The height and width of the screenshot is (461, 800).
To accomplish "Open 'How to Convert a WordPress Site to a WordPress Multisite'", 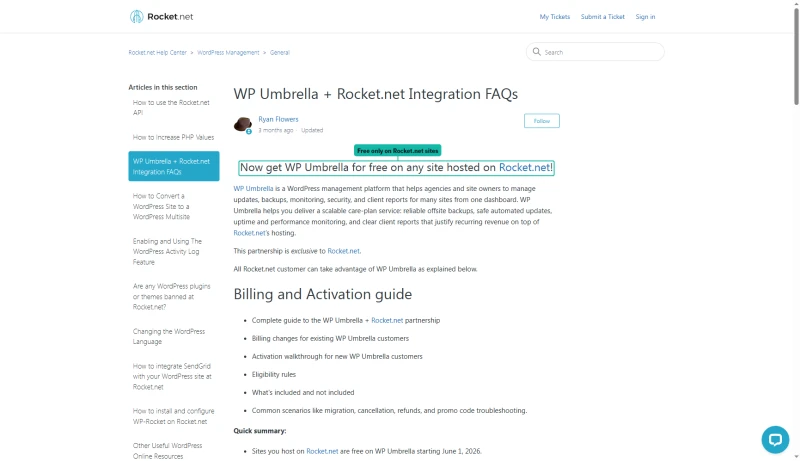I will [161, 207].
